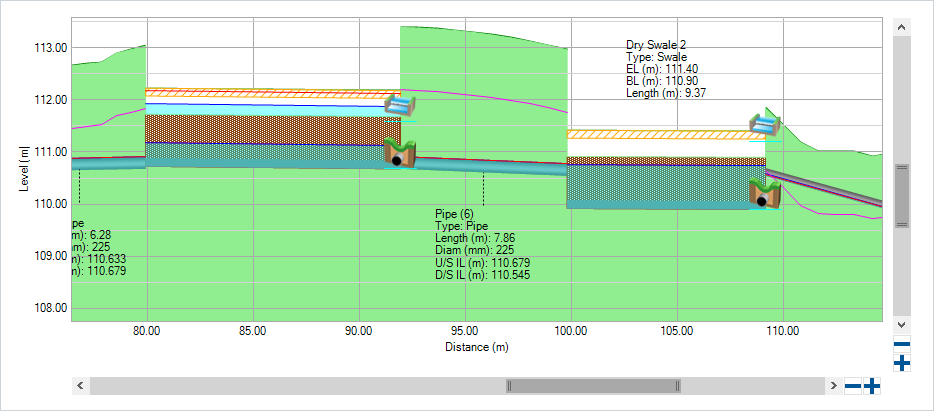
Task: Click the 'Length (m): 9.37' text
Action: (x=666, y=93)
